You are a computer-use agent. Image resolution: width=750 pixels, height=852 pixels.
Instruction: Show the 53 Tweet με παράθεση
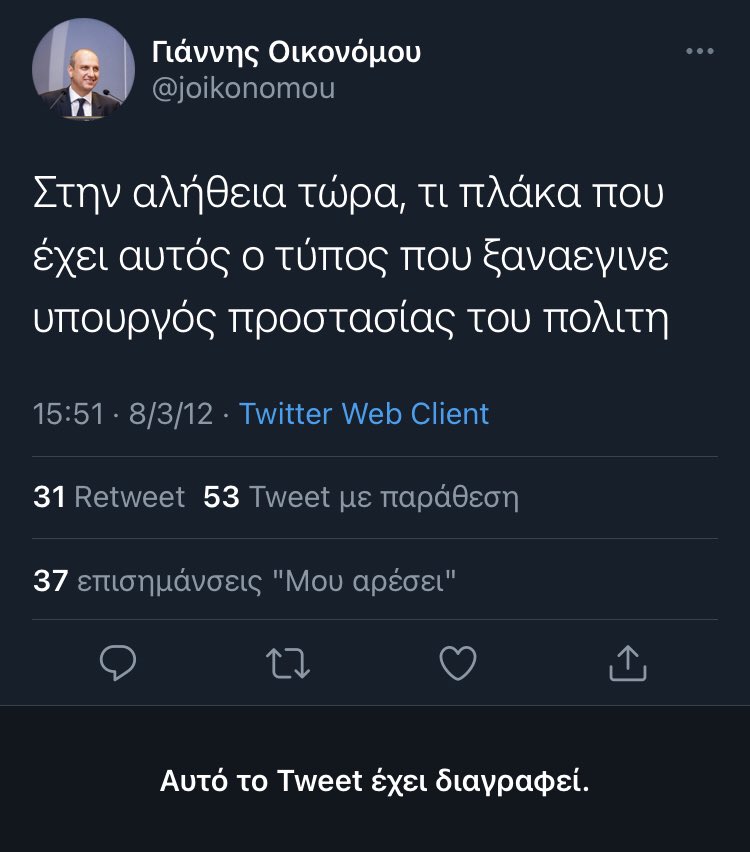361,497
